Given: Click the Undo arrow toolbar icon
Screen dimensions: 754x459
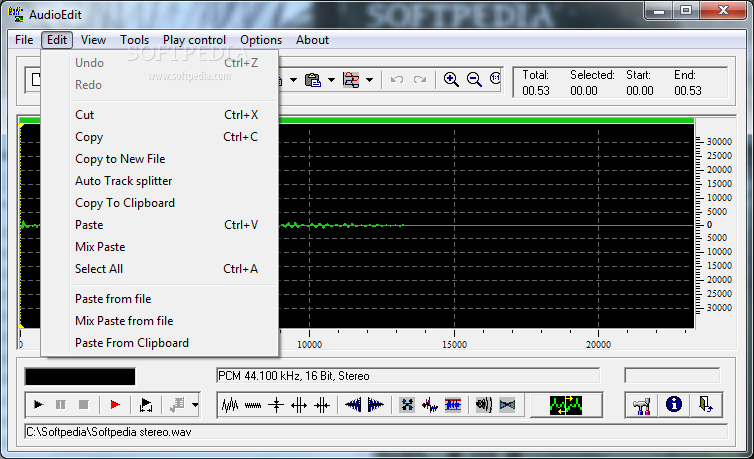Looking at the screenshot, I should [x=397, y=79].
